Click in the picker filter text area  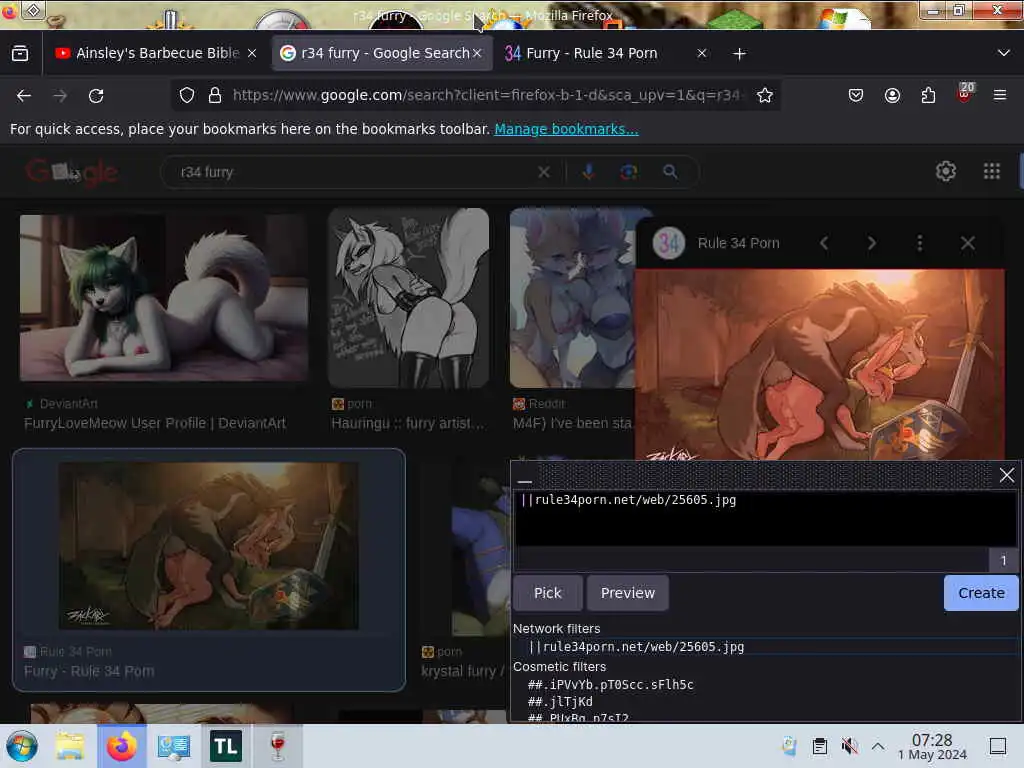pos(765,519)
